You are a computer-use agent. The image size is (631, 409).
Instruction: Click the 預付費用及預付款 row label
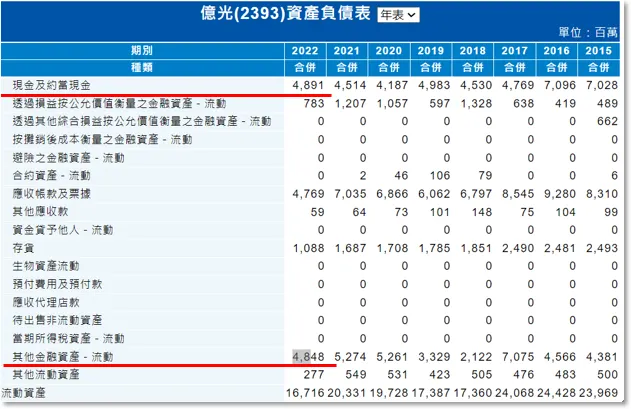tap(57, 284)
